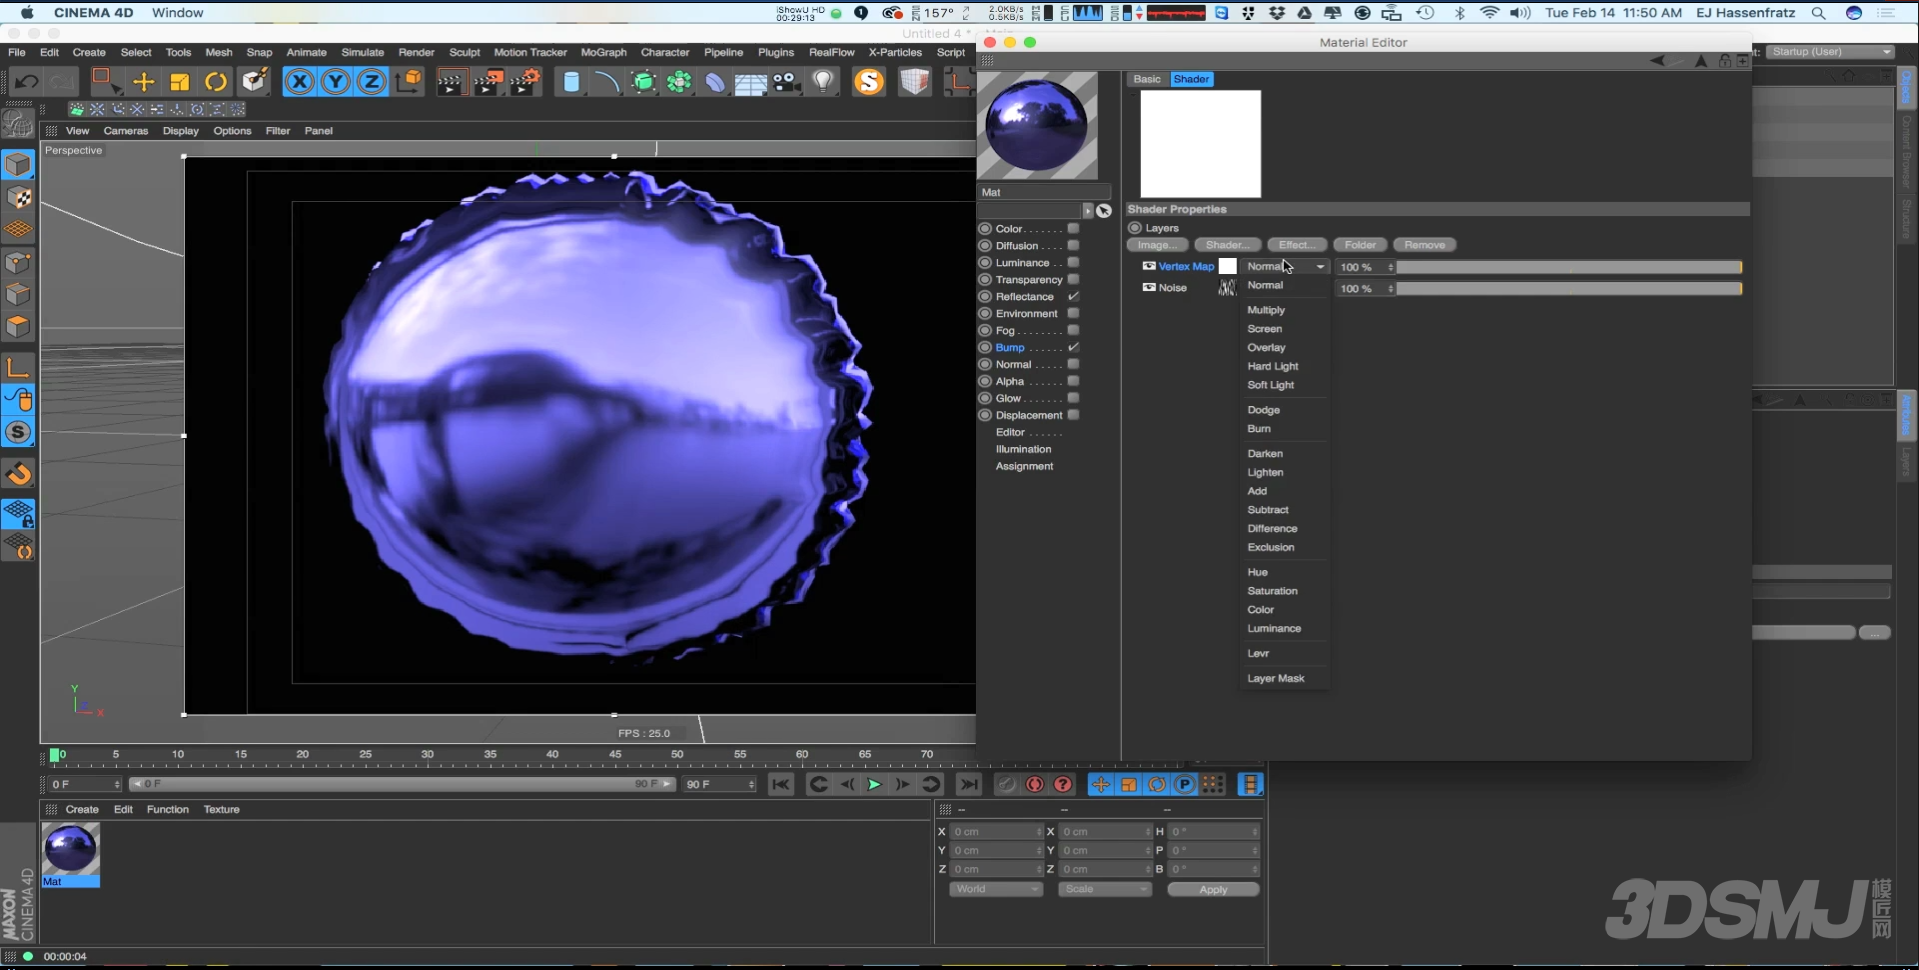Uncheck the Reflectance channel
Image resolution: width=1919 pixels, height=970 pixels.
1073,297
